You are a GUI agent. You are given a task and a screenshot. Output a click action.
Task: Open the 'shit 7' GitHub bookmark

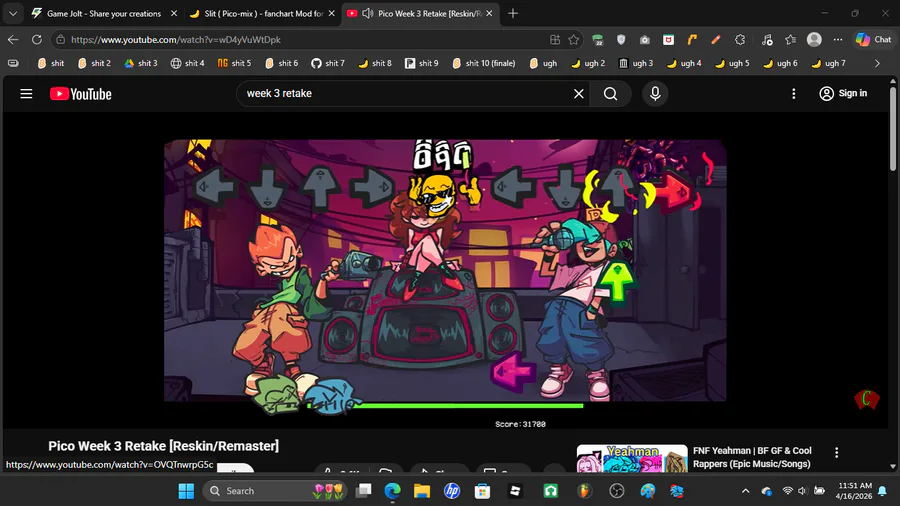[328, 63]
